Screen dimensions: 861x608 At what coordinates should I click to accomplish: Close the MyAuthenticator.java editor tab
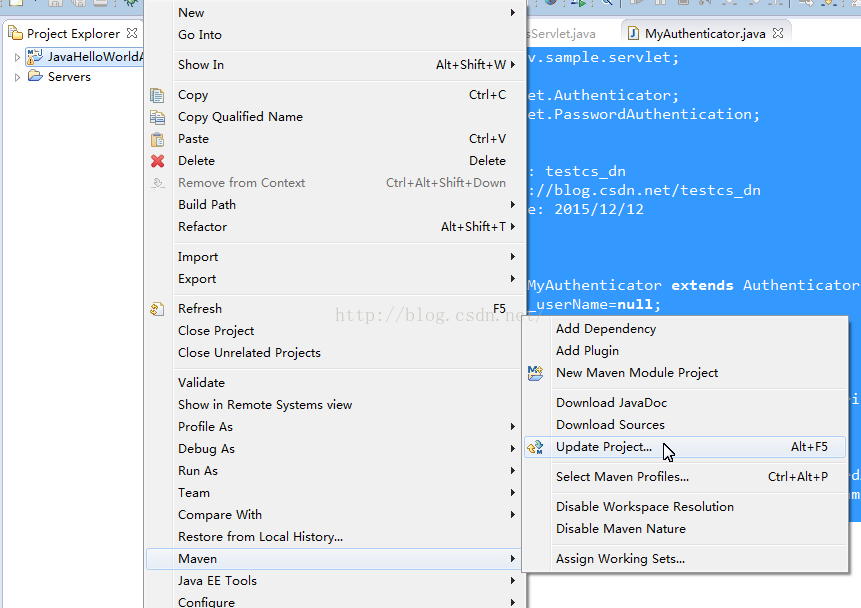(x=778, y=33)
